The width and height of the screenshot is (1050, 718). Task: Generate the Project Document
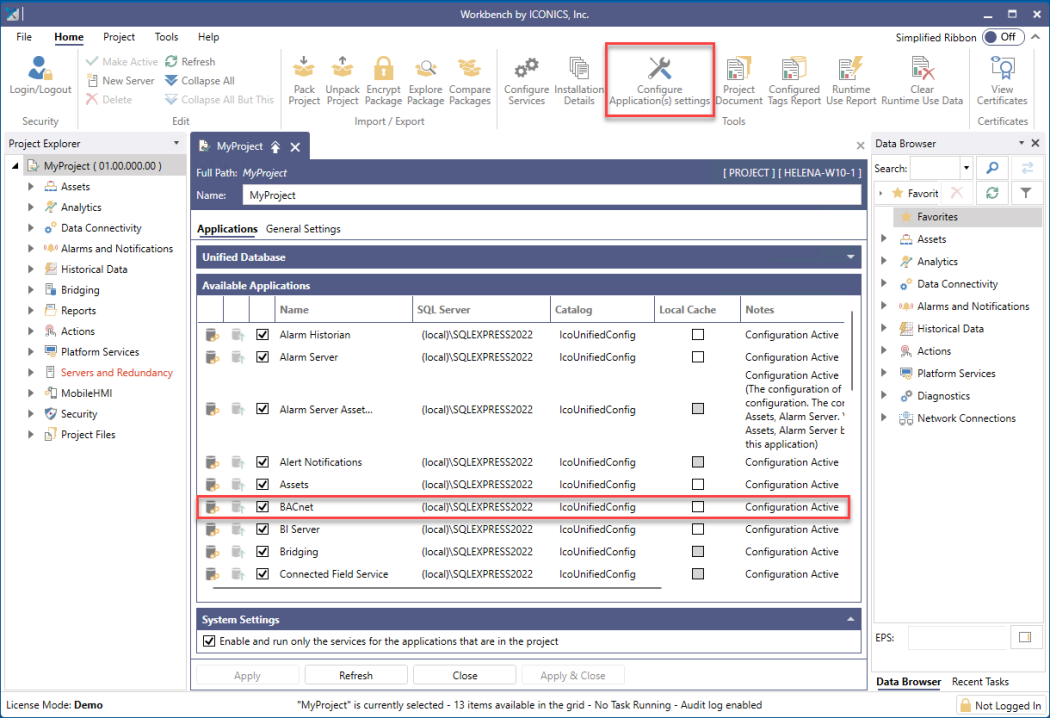coord(739,80)
